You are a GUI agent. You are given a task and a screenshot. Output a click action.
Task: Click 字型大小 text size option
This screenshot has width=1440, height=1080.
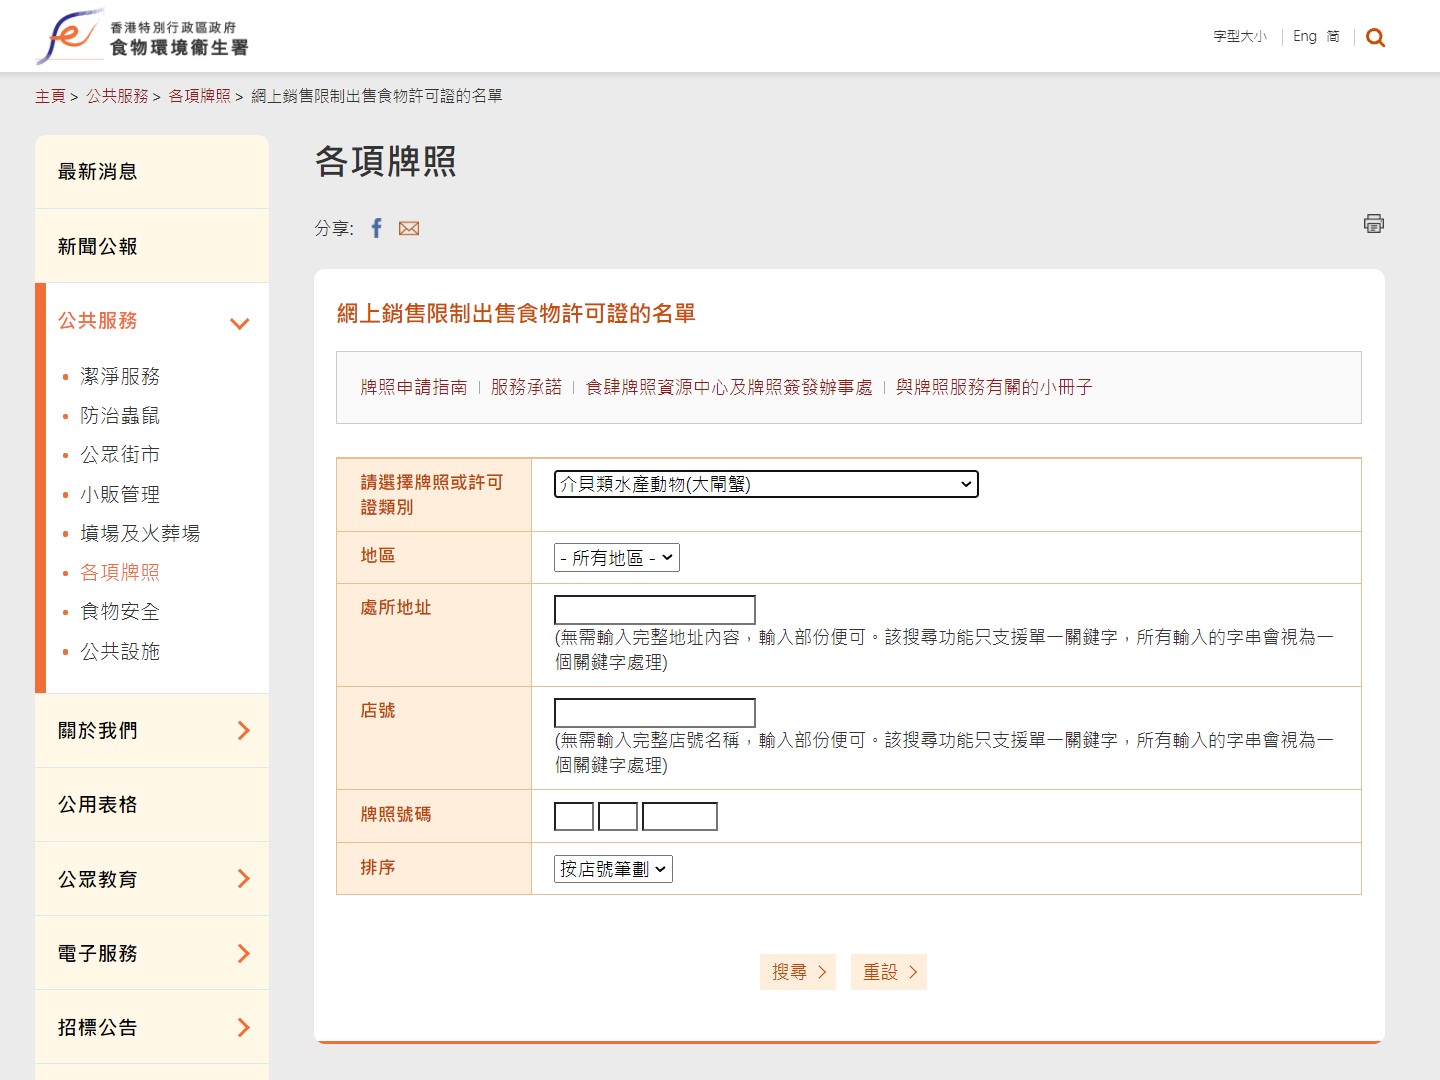click(x=1239, y=36)
